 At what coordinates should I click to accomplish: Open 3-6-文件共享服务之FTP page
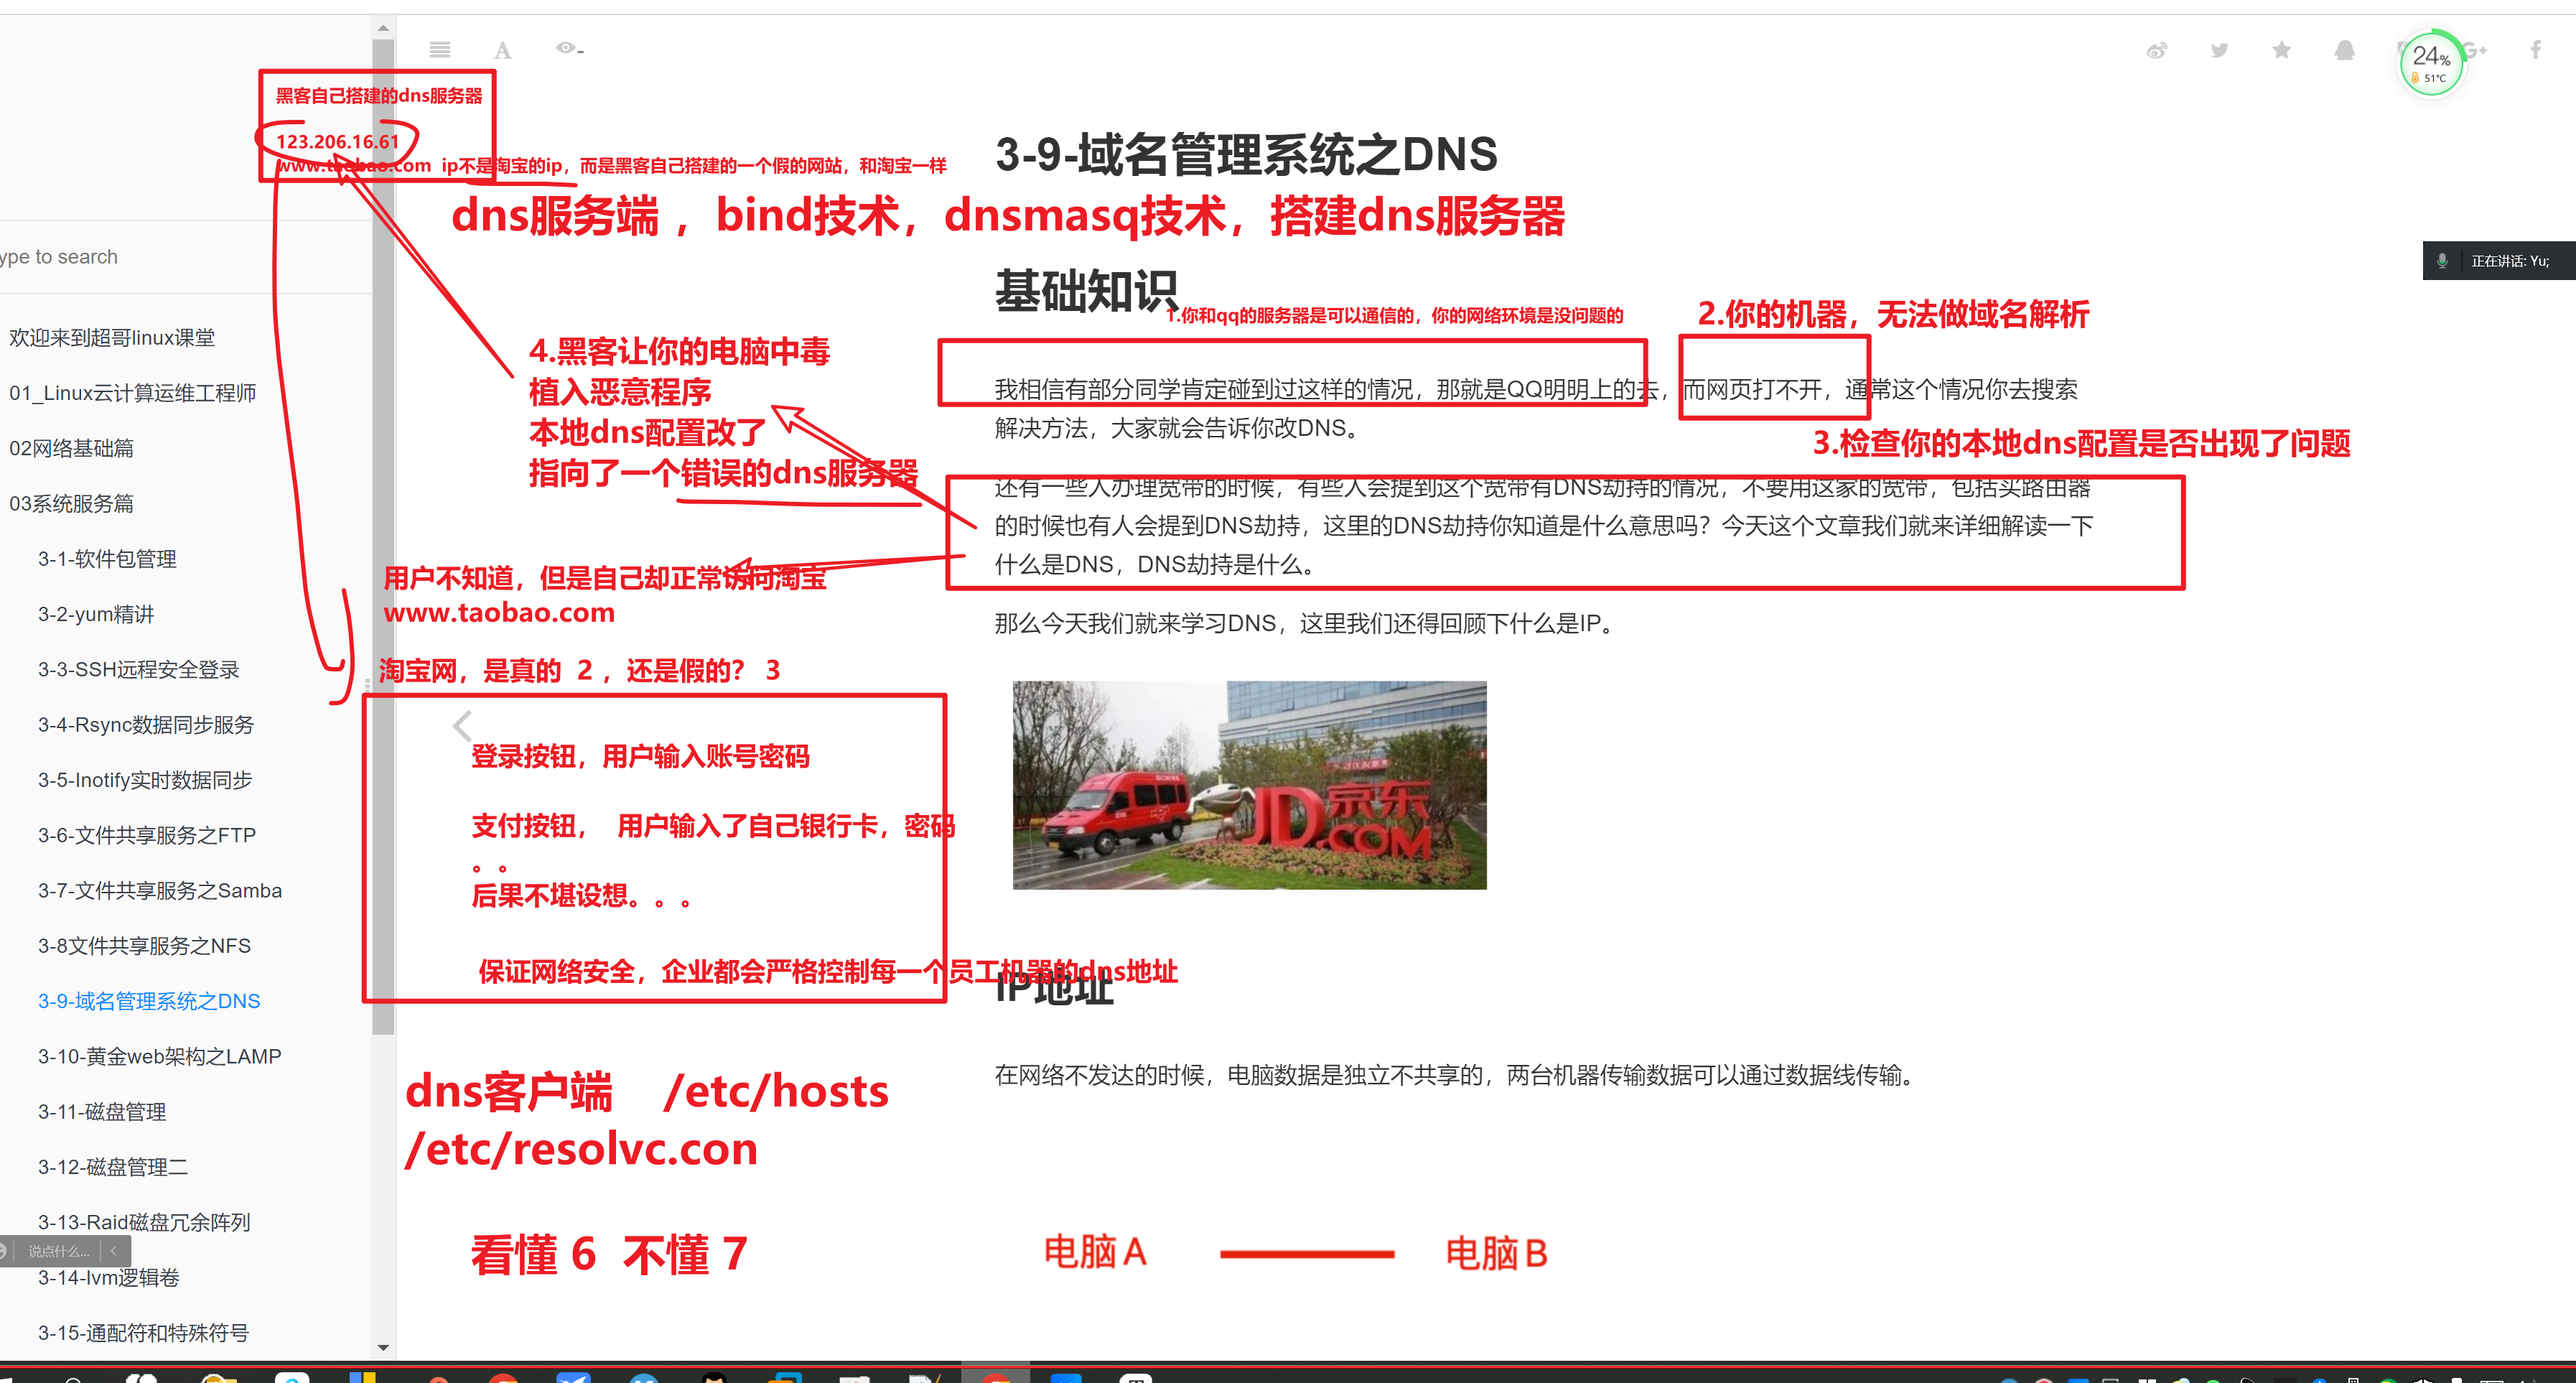(147, 835)
